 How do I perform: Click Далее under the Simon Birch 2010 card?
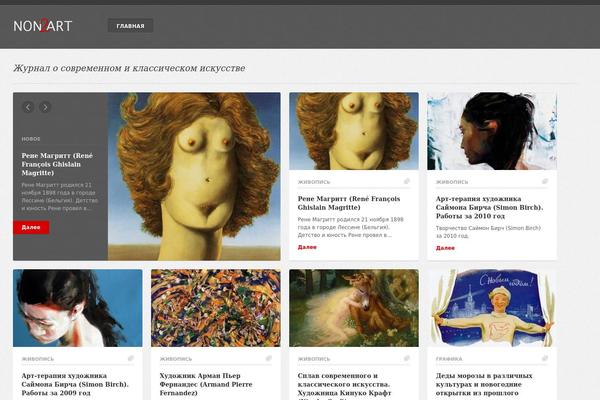445,248
